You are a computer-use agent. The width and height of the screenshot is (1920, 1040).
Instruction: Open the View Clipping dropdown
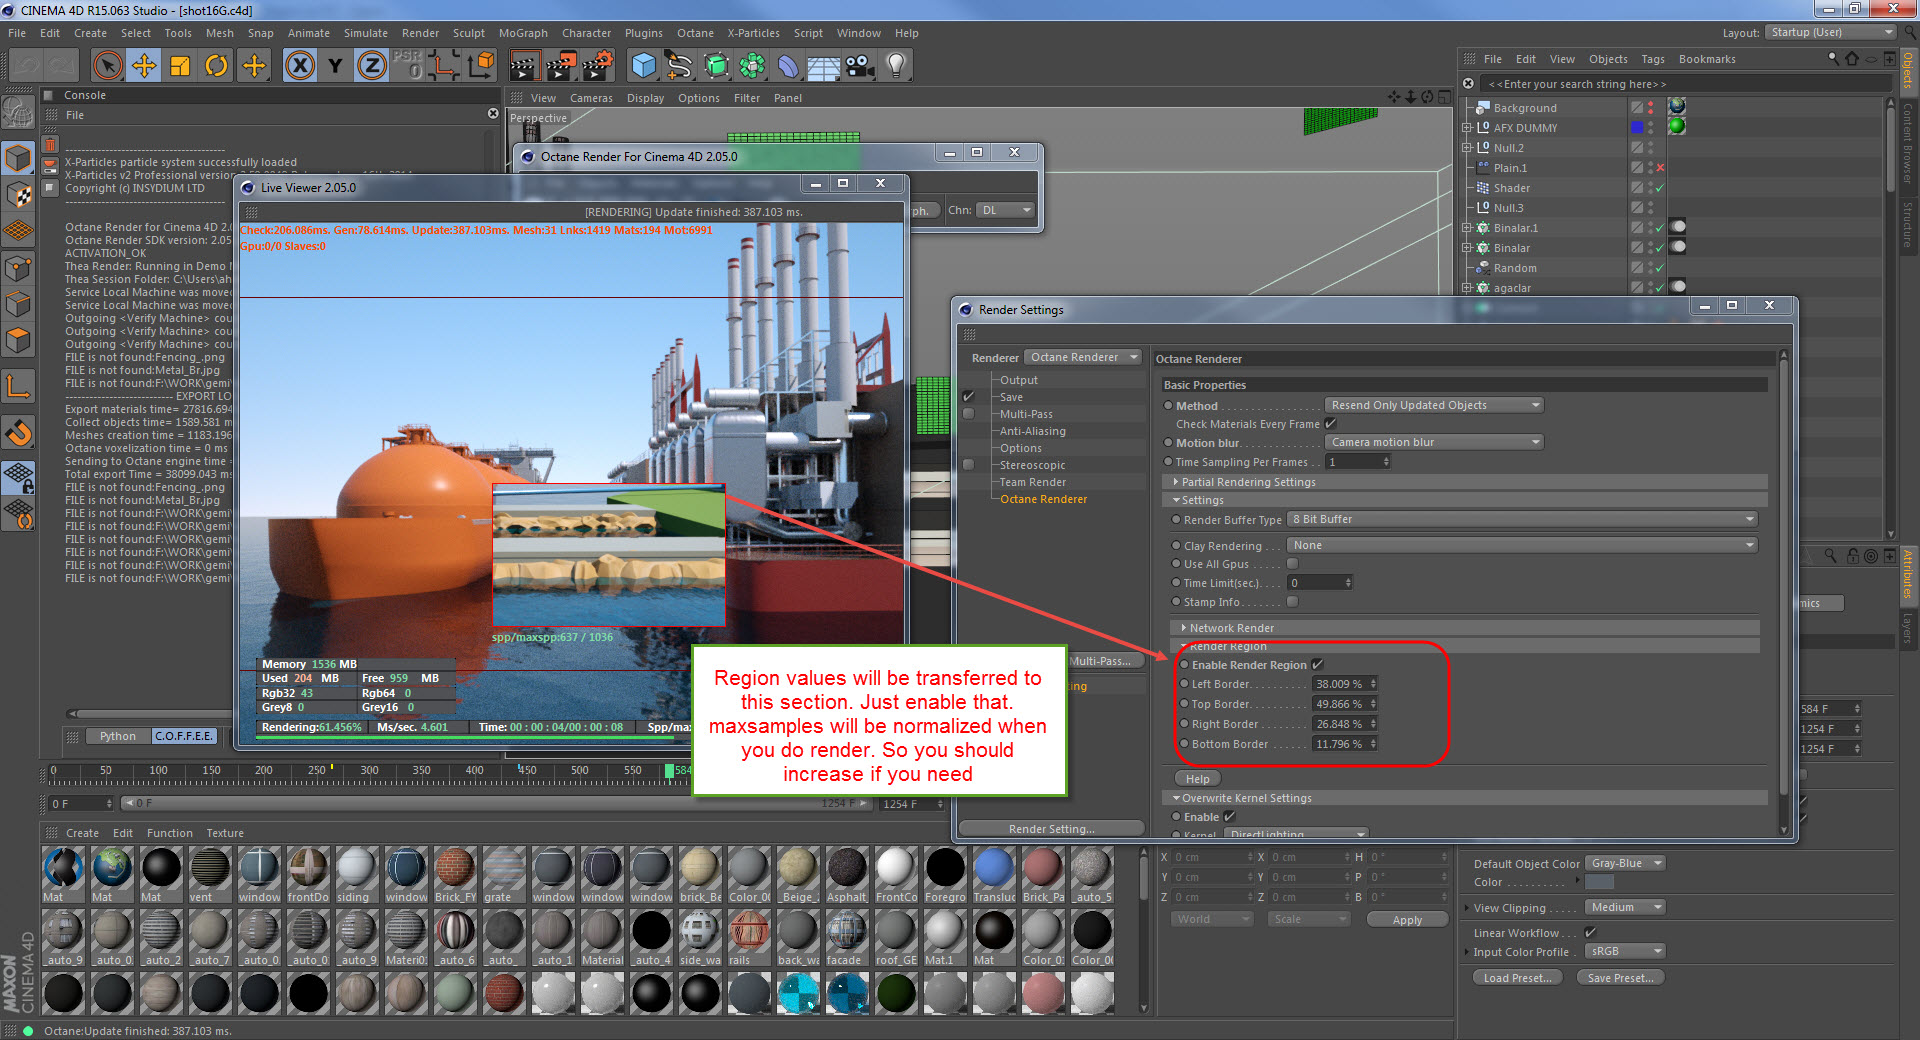tap(1625, 908)
